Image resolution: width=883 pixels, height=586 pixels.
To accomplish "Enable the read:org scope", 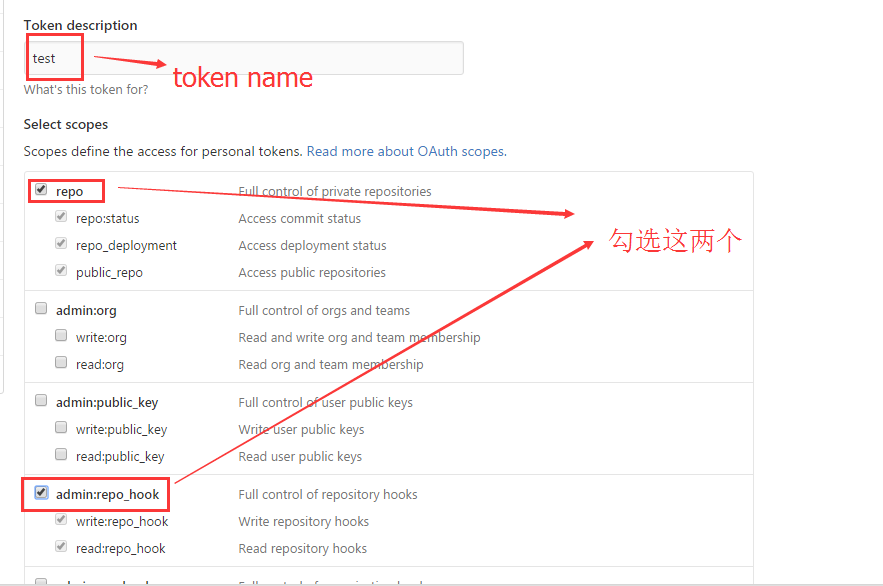I will tap(61, 361).
